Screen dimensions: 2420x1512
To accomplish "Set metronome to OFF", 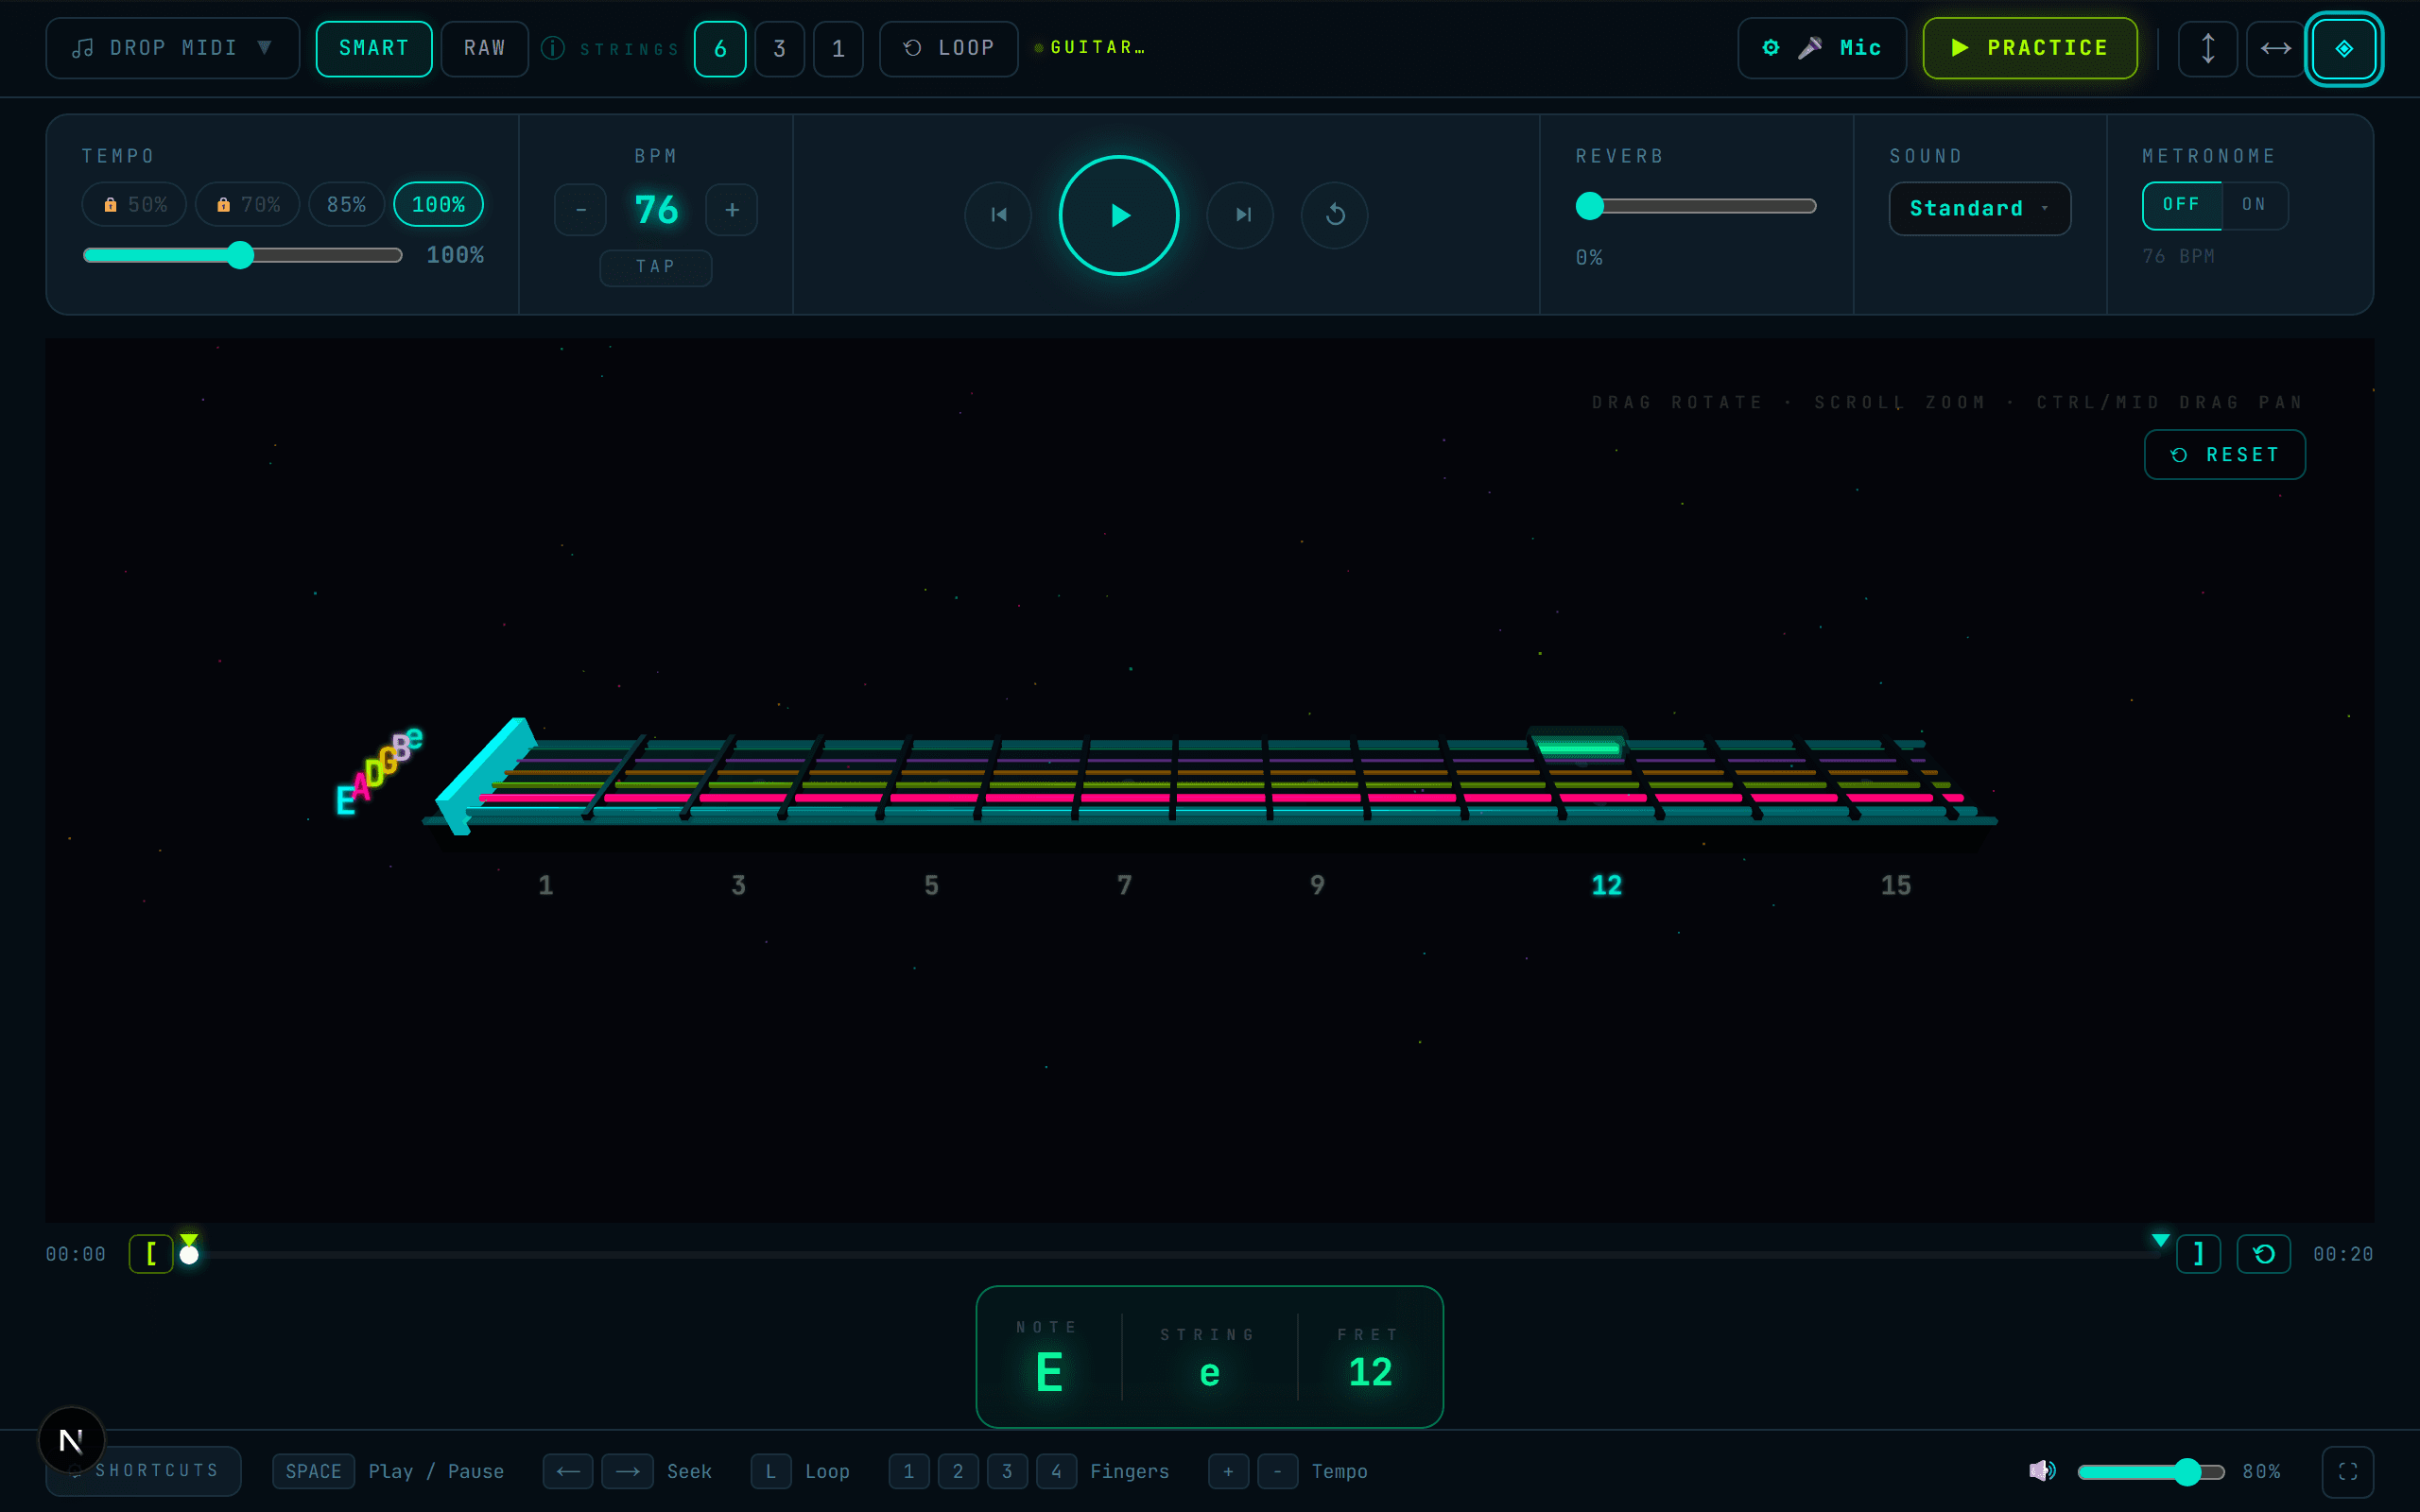I will coord(2182,205).
